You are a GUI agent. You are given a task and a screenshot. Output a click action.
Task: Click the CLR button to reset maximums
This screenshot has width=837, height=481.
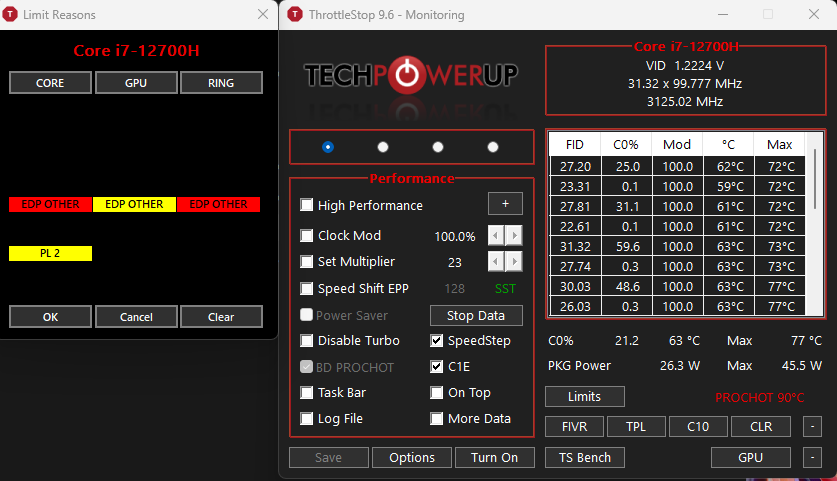[761, 427]
